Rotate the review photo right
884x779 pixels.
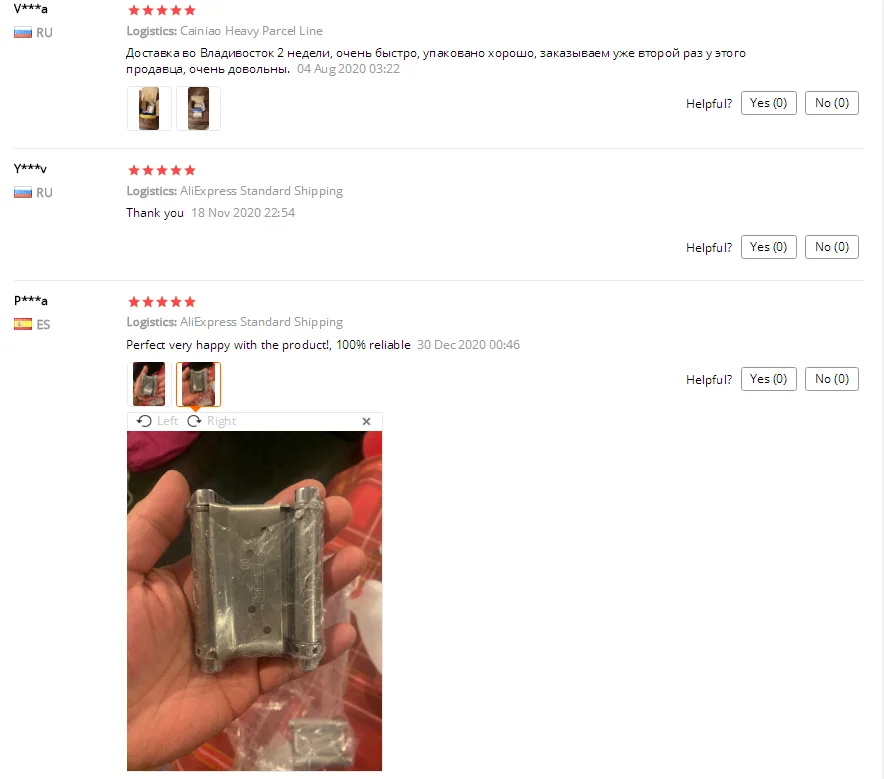211,421
